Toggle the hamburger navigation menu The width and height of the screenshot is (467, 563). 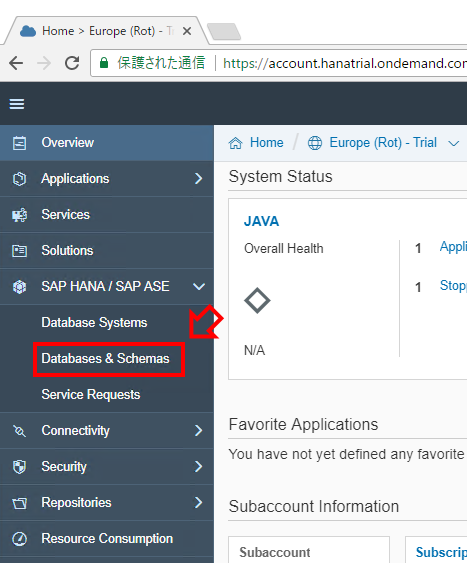click(x=17, y=104)
